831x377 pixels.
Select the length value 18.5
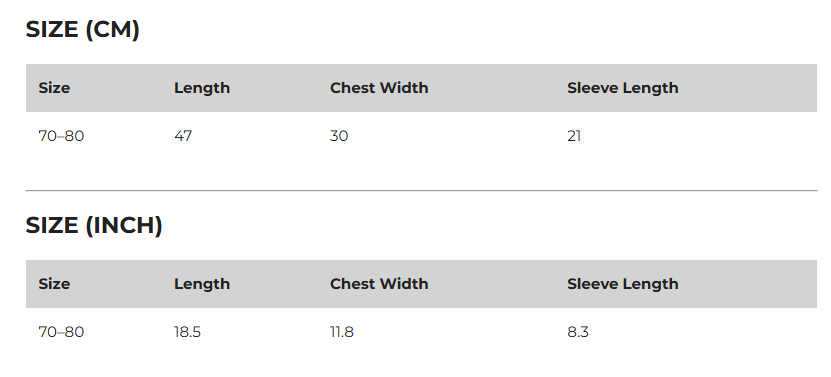tap(187, 332)
